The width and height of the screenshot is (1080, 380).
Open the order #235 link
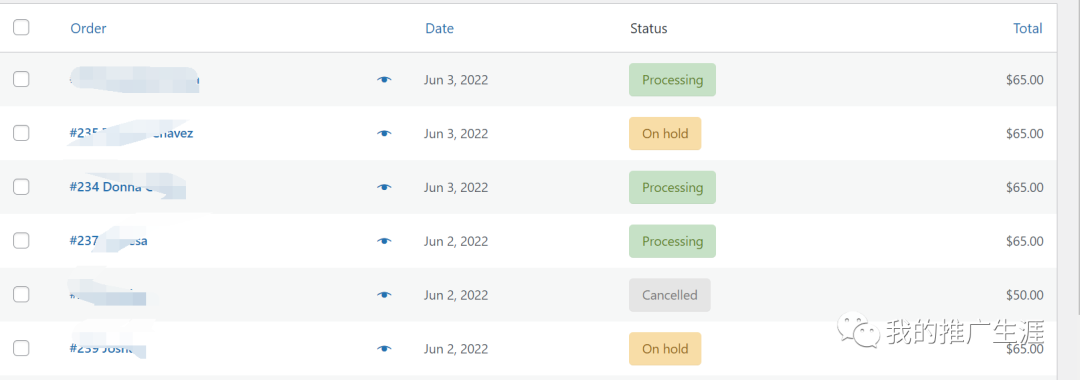coord(131,134)
